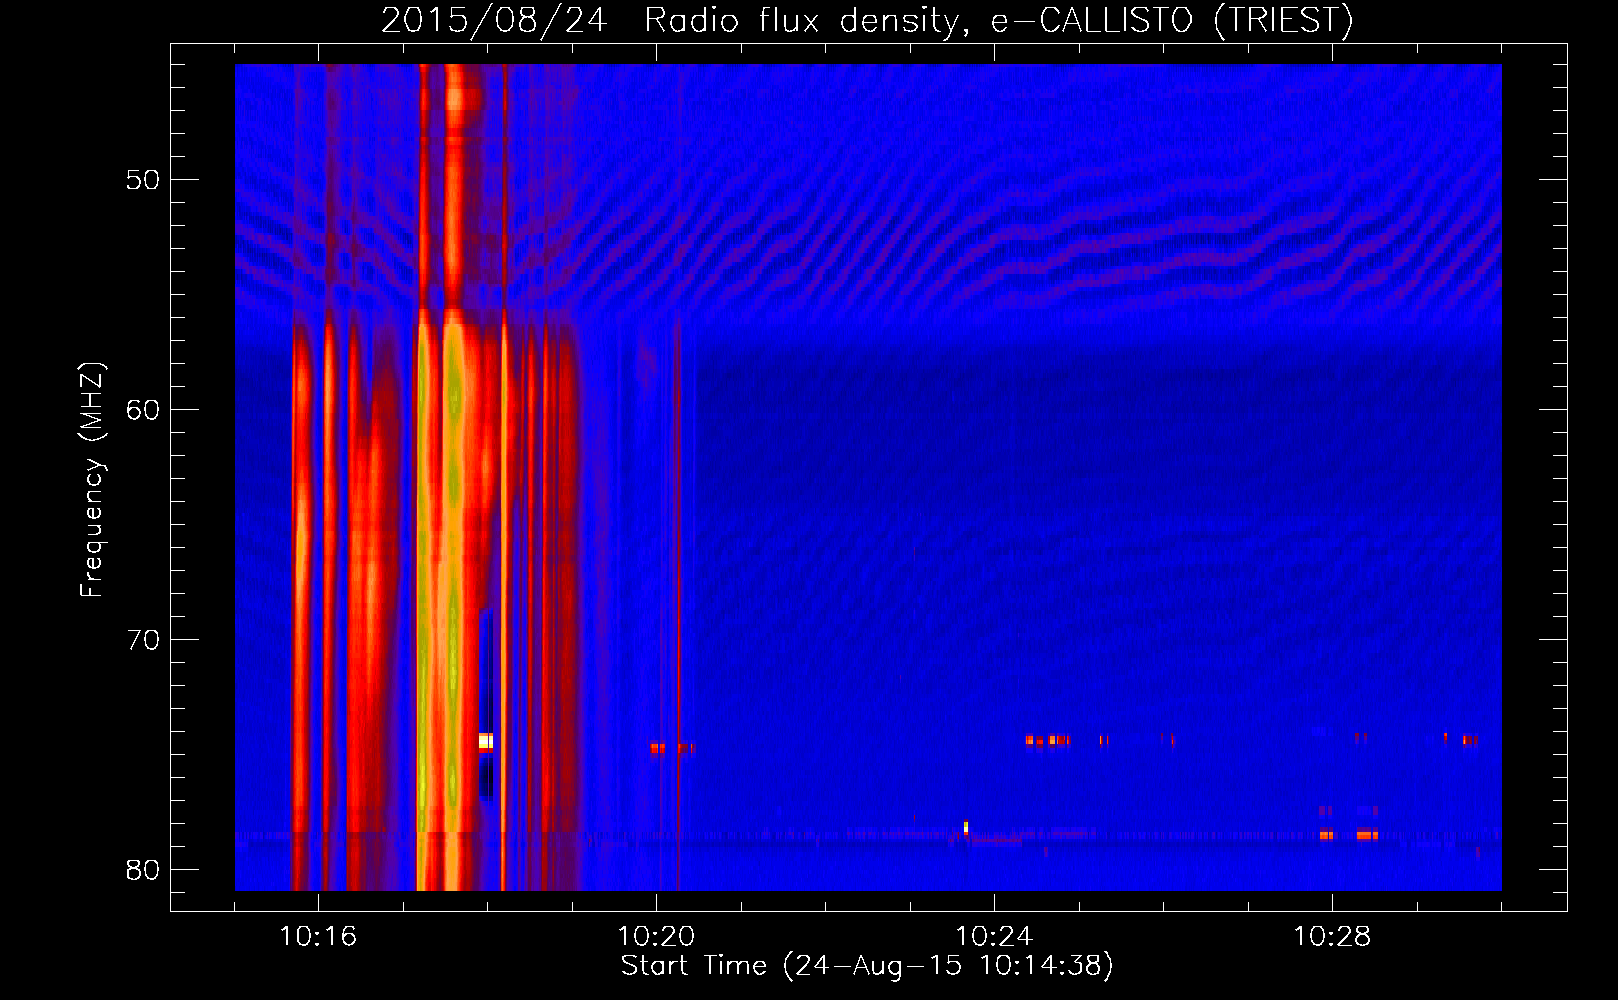Click the 60 MHz frequency tick label
The width and height of the screenshot is (1618, 1000).
pyautogui.click(x=144, y=410)
